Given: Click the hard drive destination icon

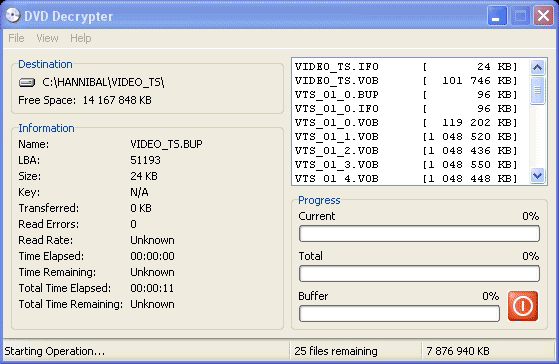Looking at the screenshot, I should click(x=27, y=83).
